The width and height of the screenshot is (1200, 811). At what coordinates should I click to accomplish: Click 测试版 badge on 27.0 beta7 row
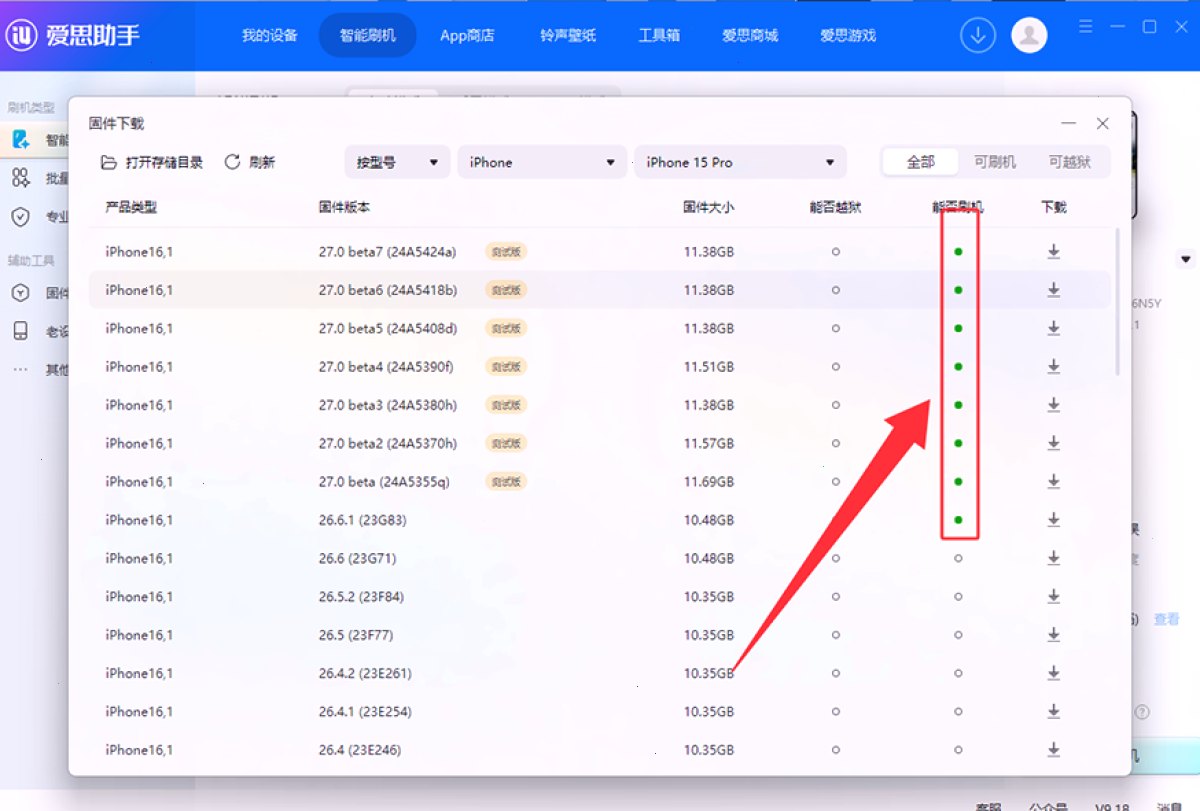click(505, 252)
